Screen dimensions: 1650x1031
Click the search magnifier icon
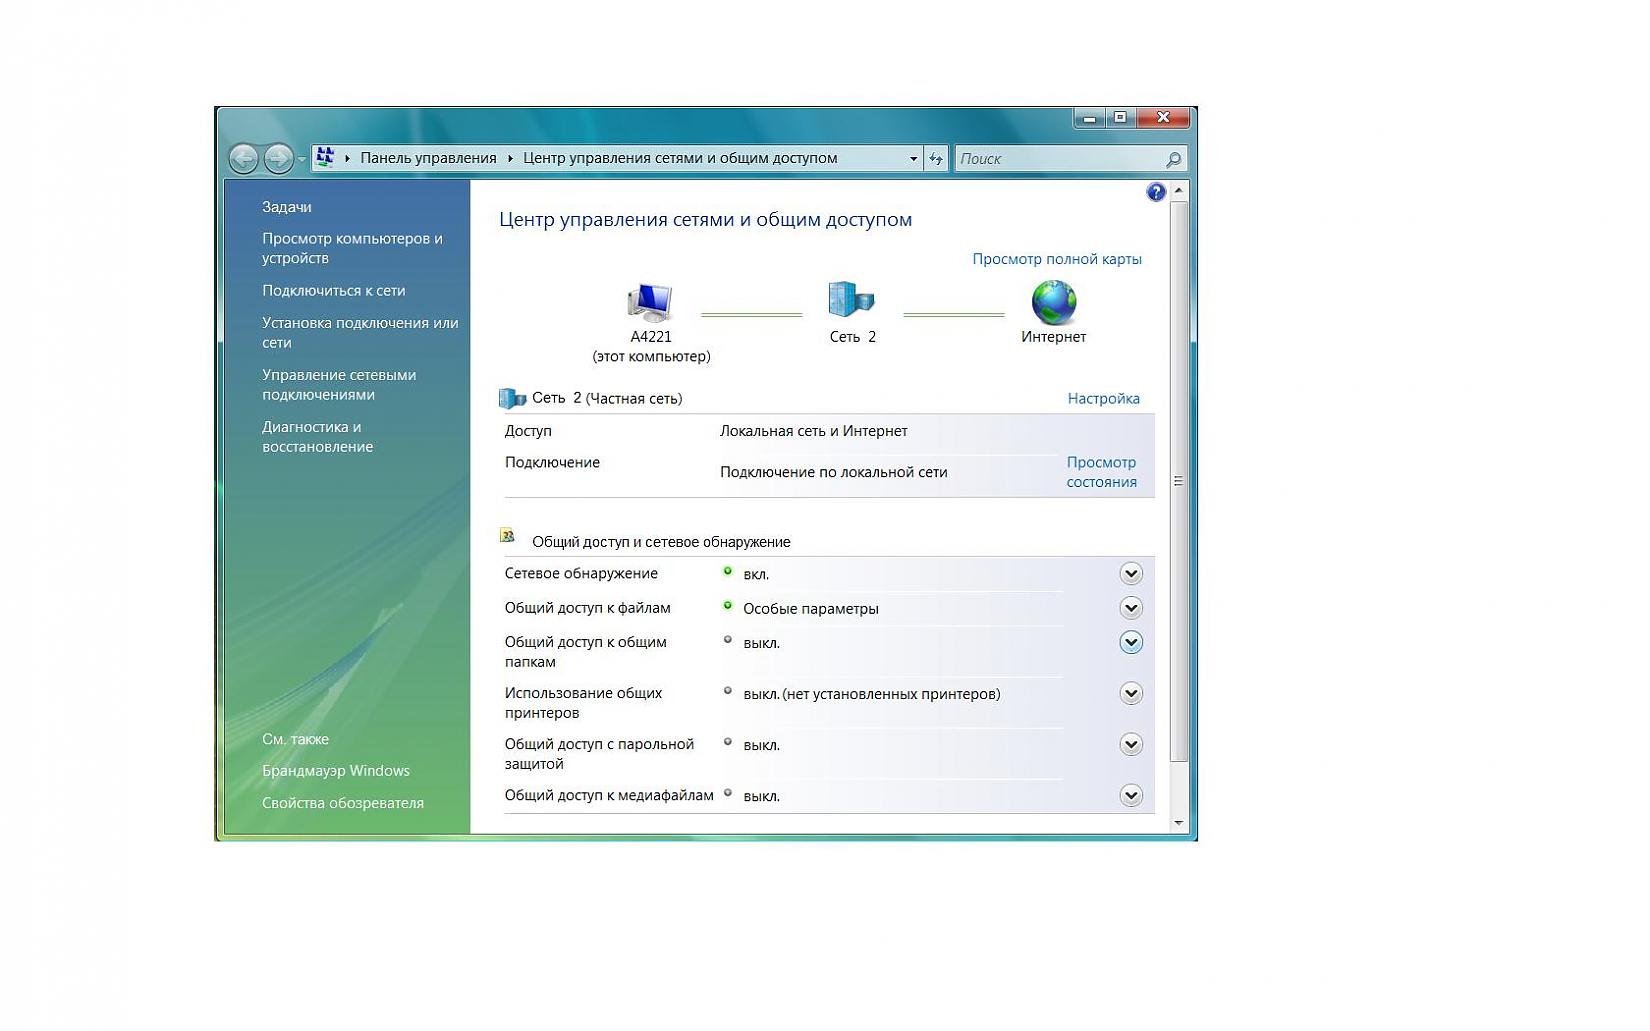[1173, 159]
